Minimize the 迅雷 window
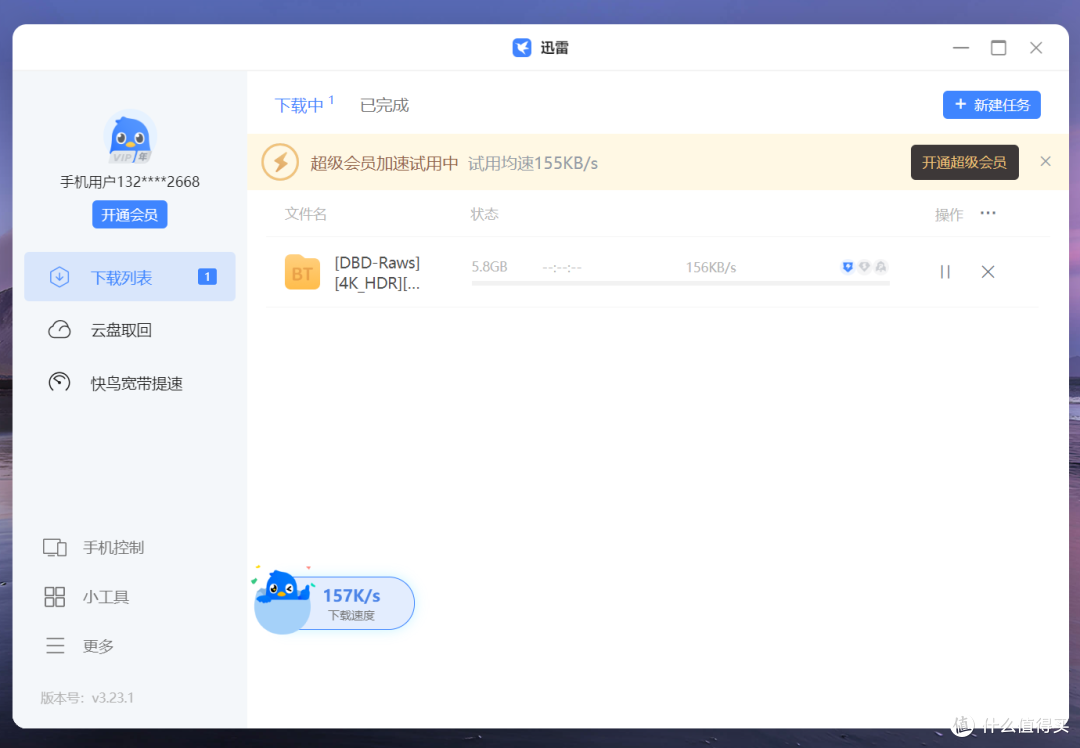The width and height of the screenshot is (1080, 748). 961,48
